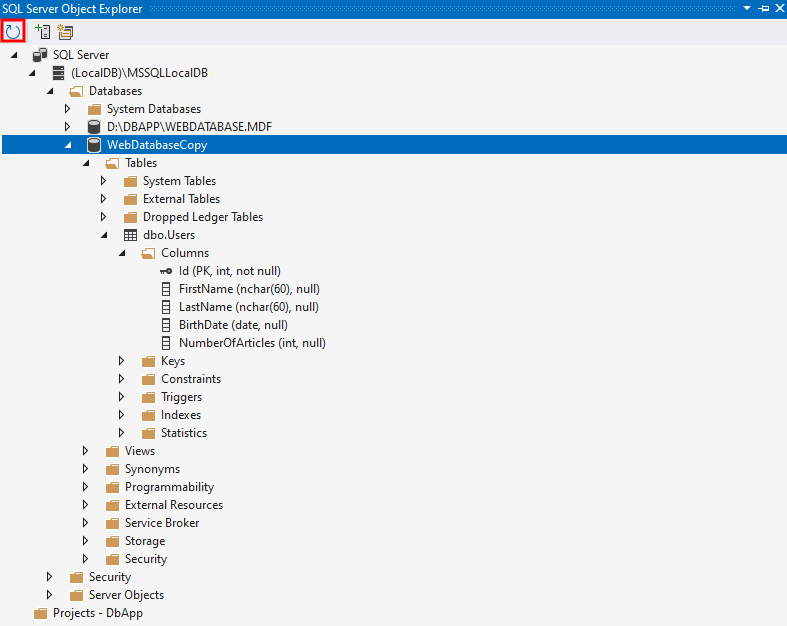787x626 pixels.
Task: Collapse the SQL Server root node
Action: click(x=14, y=55)
